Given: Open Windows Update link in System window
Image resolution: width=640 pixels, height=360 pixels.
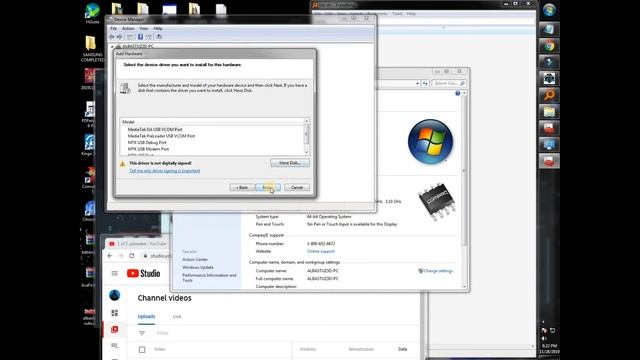Looking at the screenshot, I should [198, 267].
